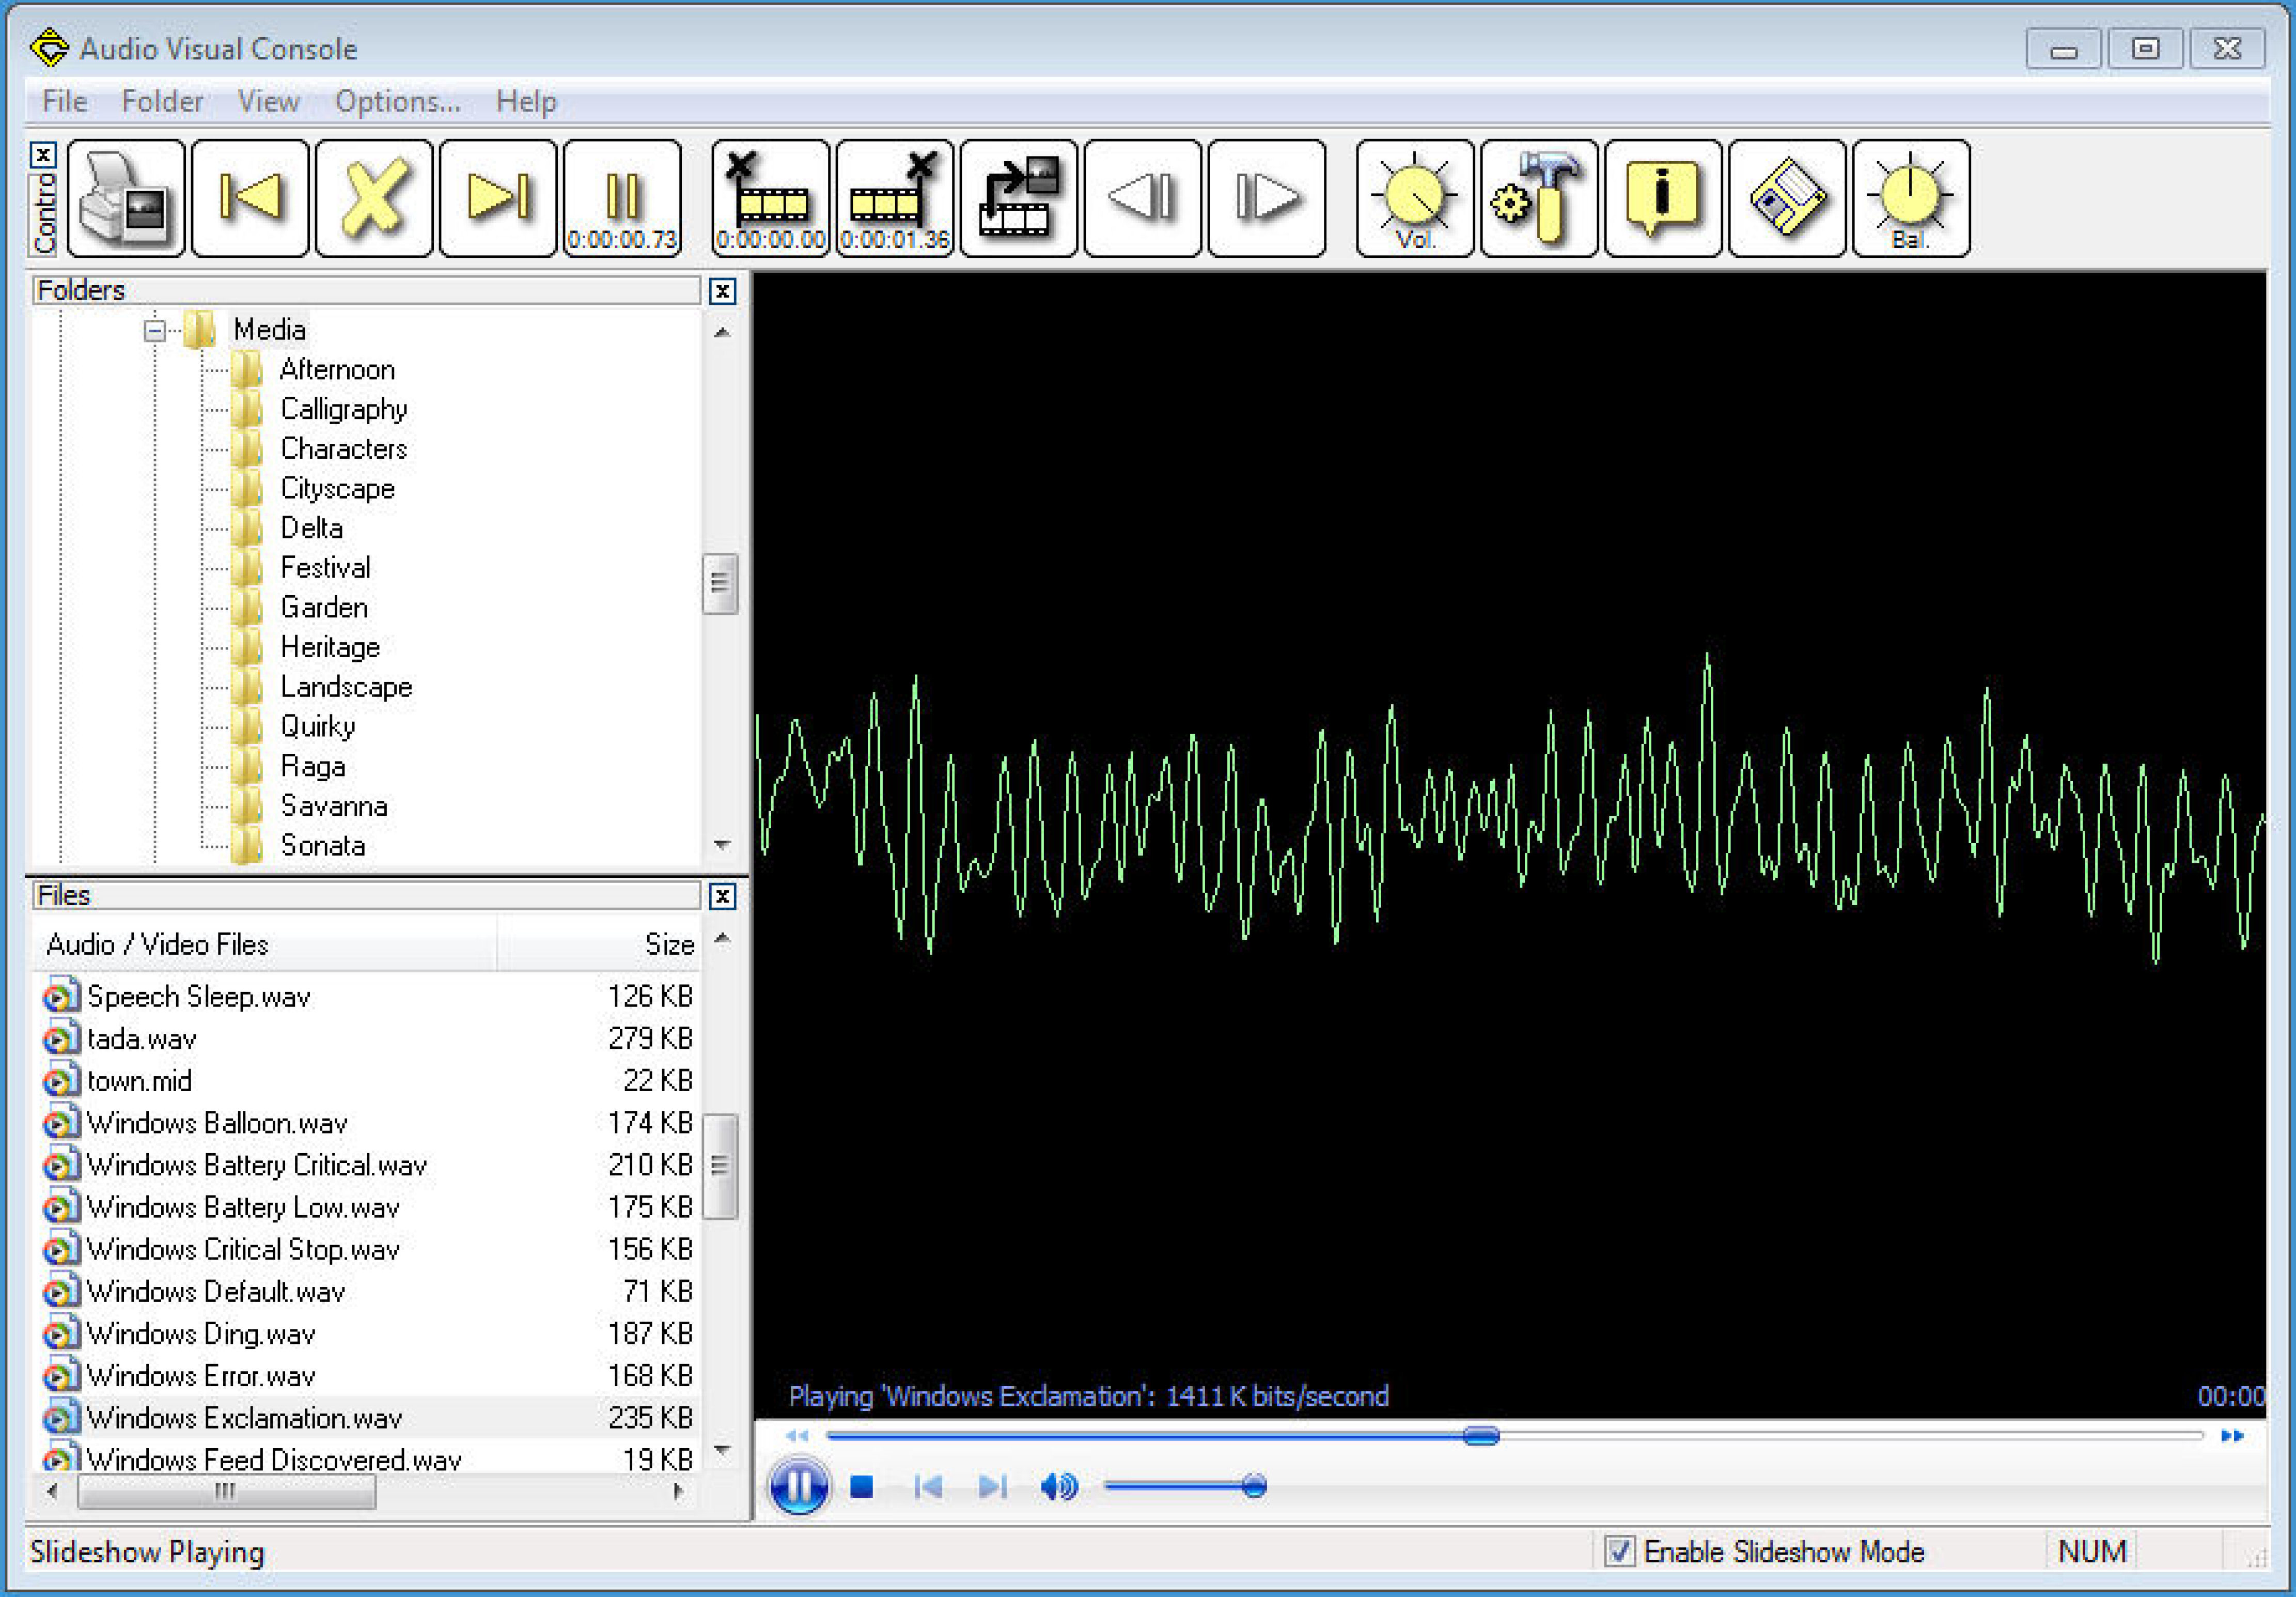The height and width of the screenshot is (1597, 2296).
Task: Toggle Enable Slideshow Mode checkbox
Action: coord(1619,1551)
